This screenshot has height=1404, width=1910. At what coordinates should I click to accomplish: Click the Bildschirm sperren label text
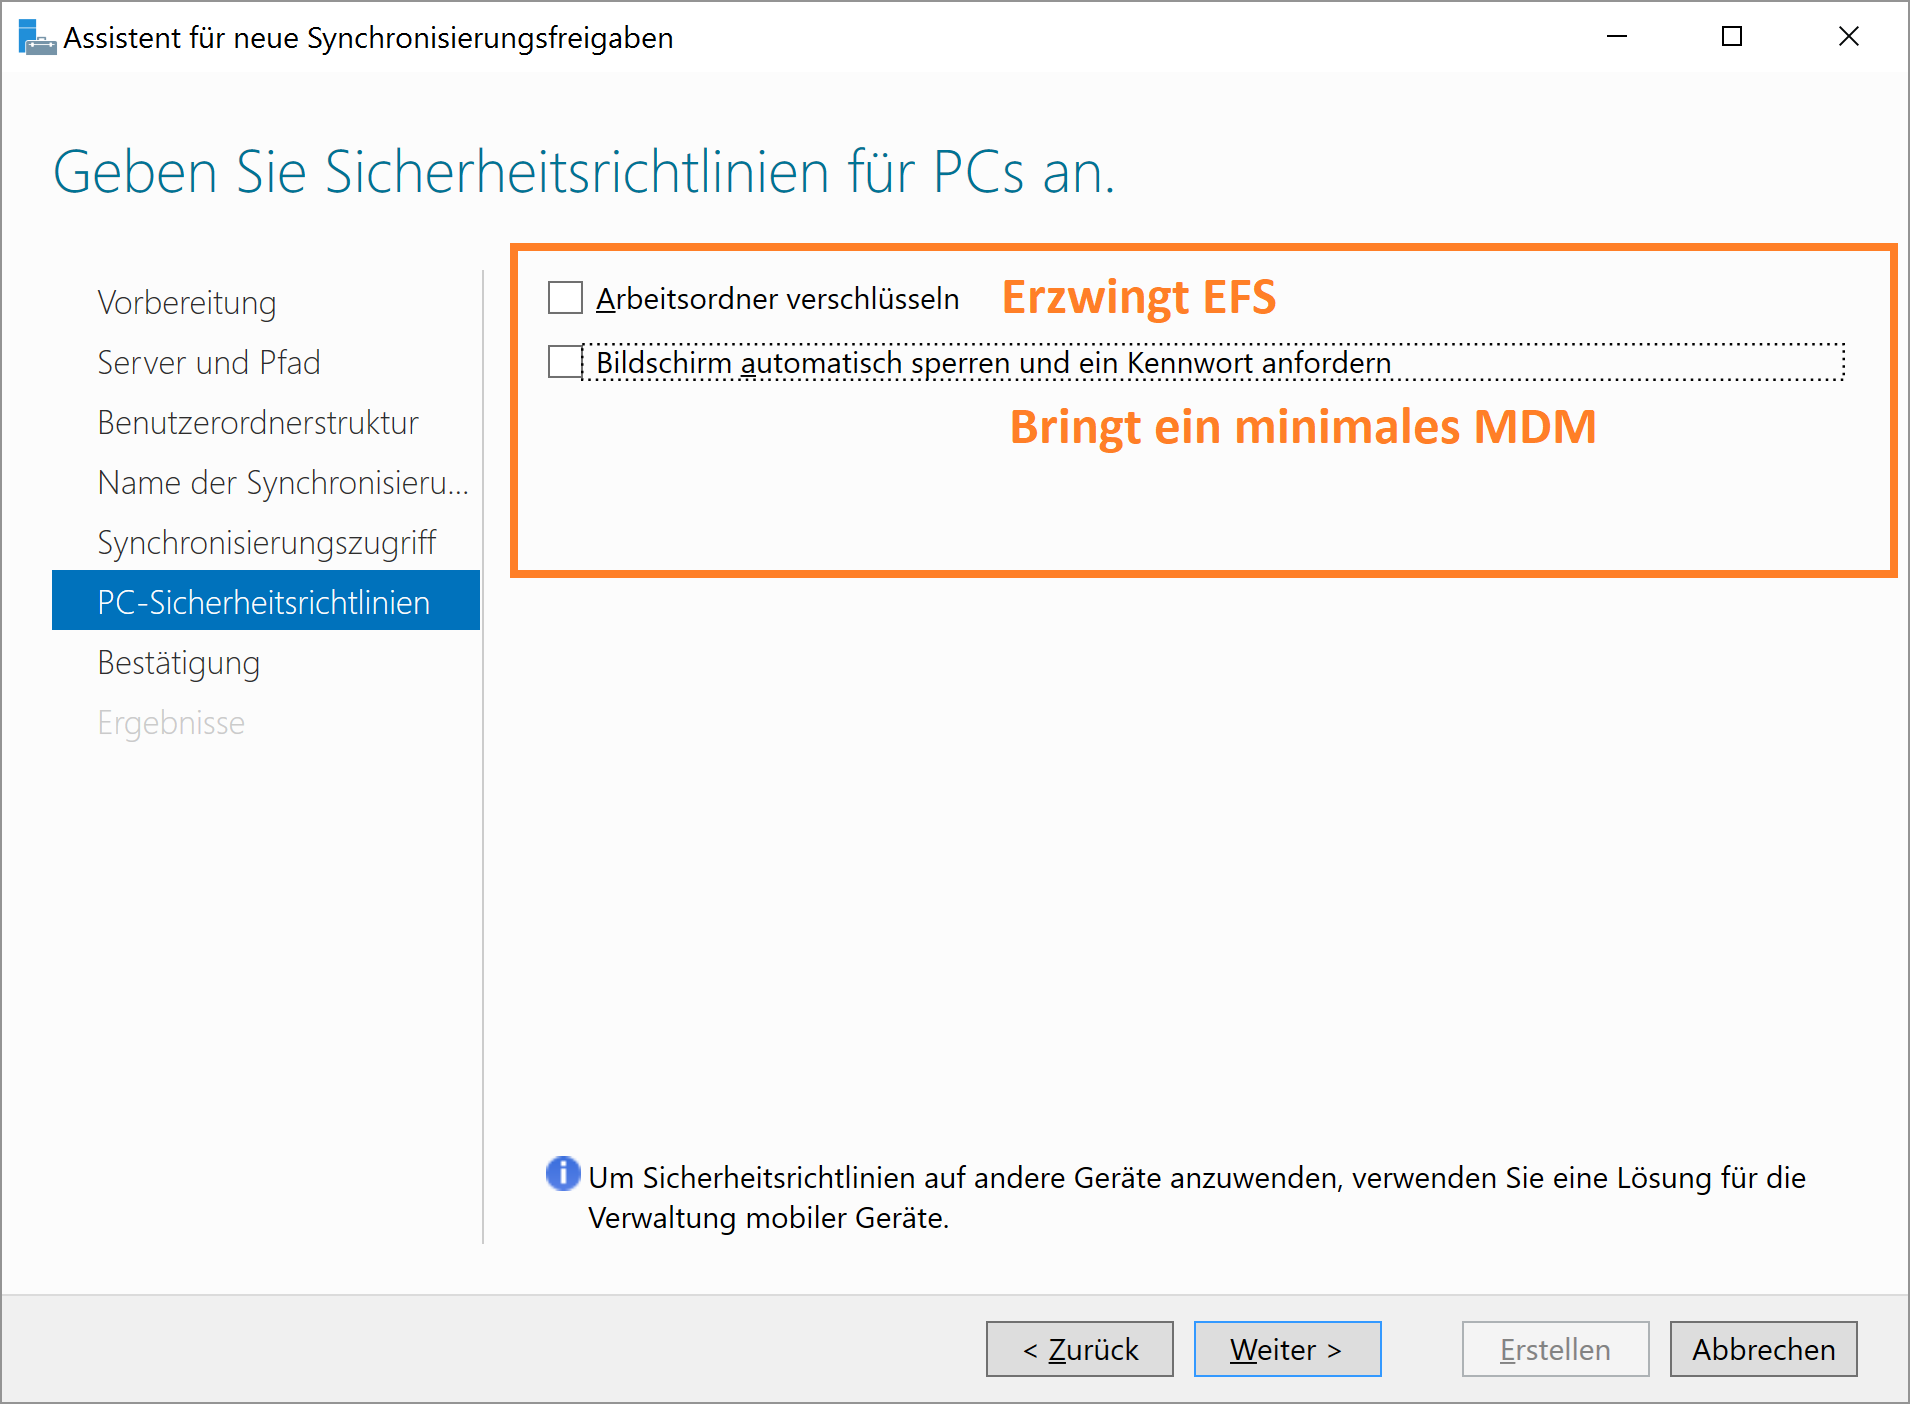[x=994, y=363]
